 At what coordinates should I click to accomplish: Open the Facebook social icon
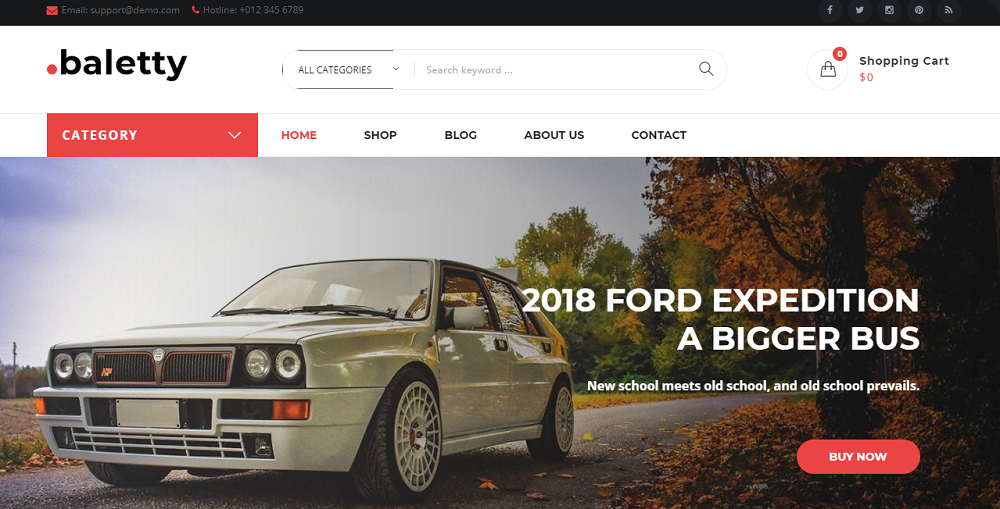pyautogui.click(x=830, y=10)
